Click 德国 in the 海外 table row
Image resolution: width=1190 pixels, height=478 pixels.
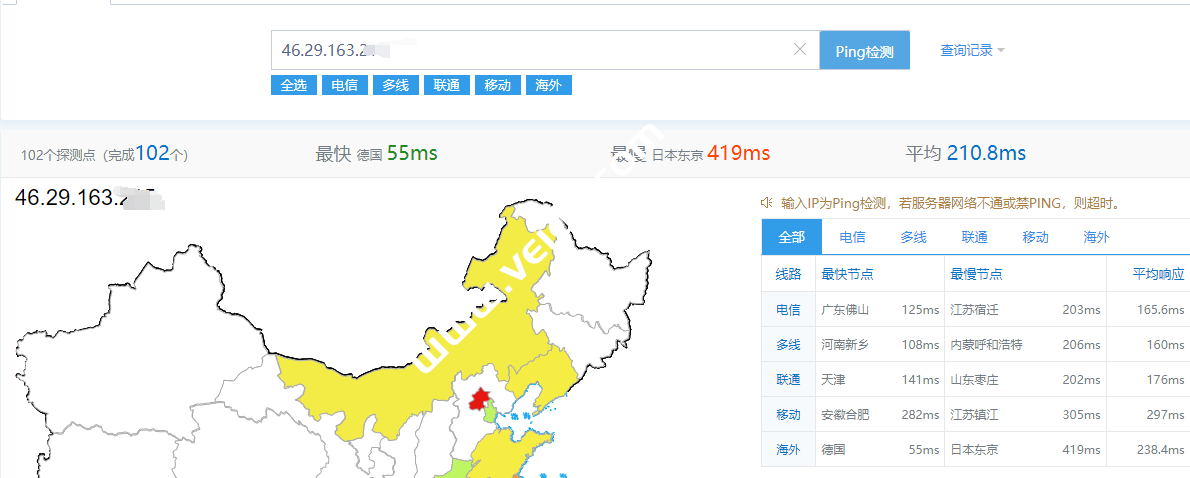[833, 449]
